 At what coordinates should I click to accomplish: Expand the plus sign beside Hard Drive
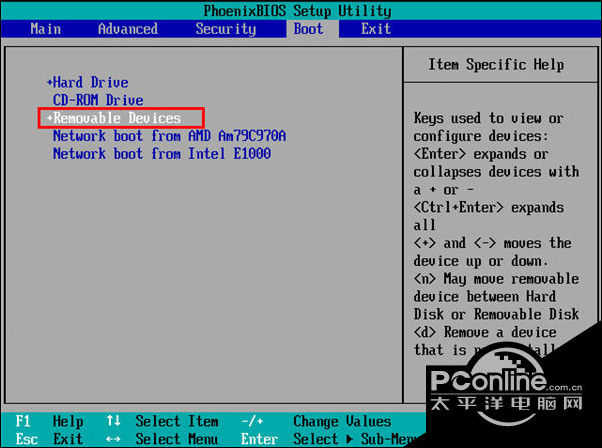(49, 82)
